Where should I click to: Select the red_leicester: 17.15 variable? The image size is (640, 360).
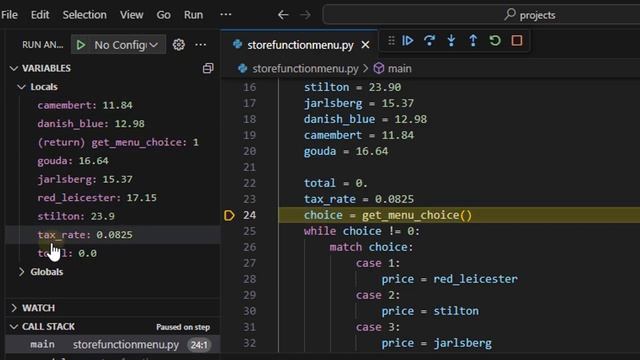pyautogui.click(x=113, y=198)
